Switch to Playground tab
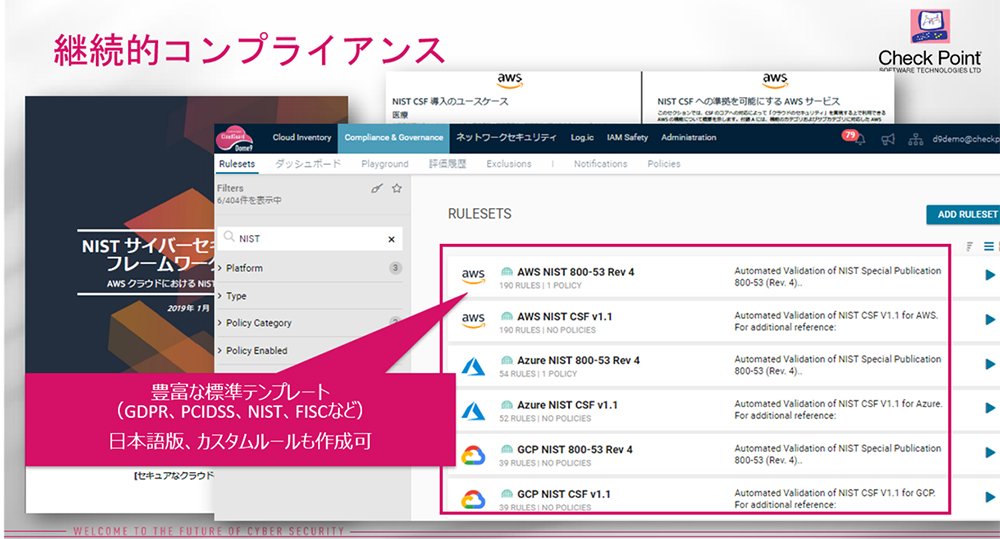The image size is (1000, 539). (x=385, y=164)
